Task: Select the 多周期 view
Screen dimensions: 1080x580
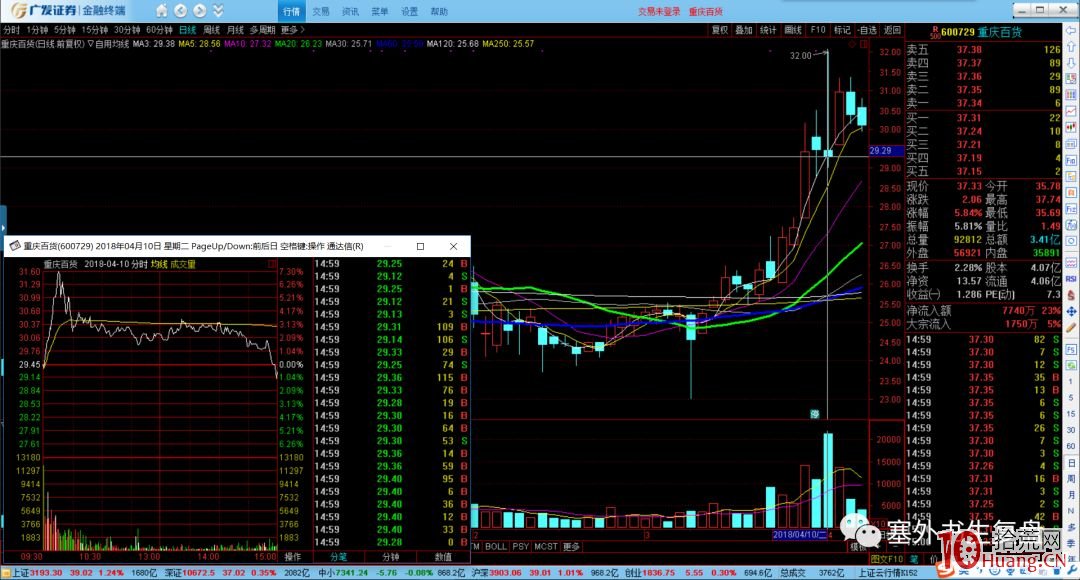Action: [262, 30]
